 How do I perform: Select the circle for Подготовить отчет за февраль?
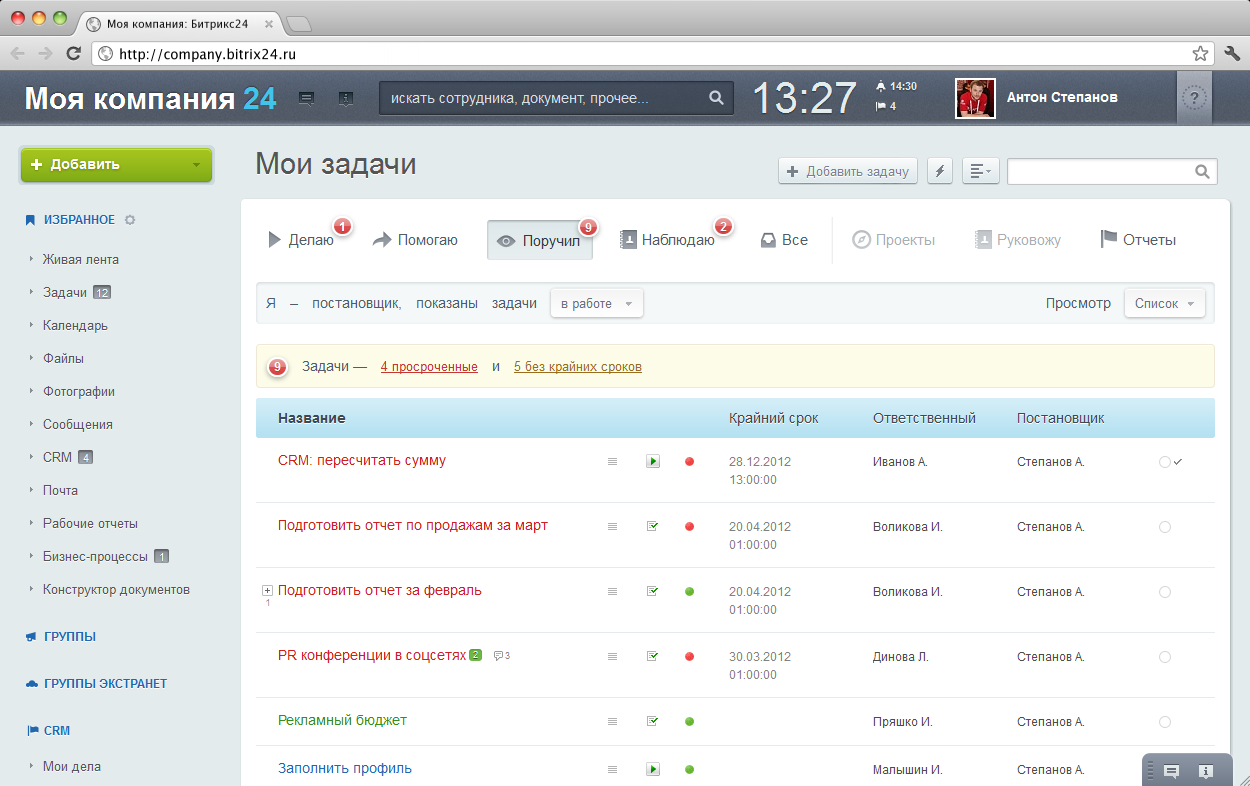tap(1164, 592)
